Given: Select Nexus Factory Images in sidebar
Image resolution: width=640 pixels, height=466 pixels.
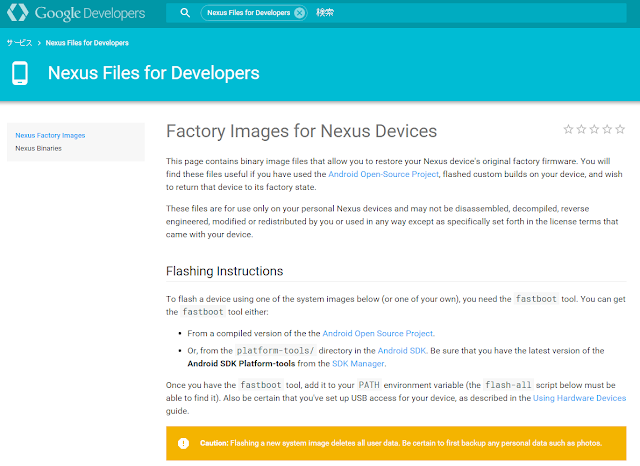Looking at the screenshot, I should tap(50, 135).
